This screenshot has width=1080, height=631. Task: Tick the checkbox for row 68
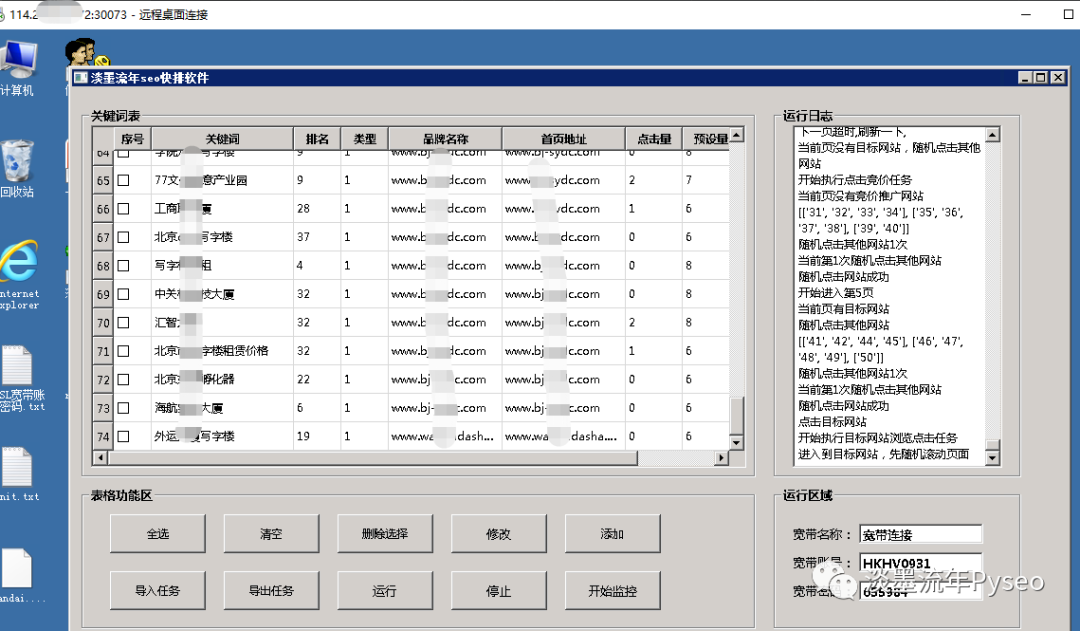point(123,265)
